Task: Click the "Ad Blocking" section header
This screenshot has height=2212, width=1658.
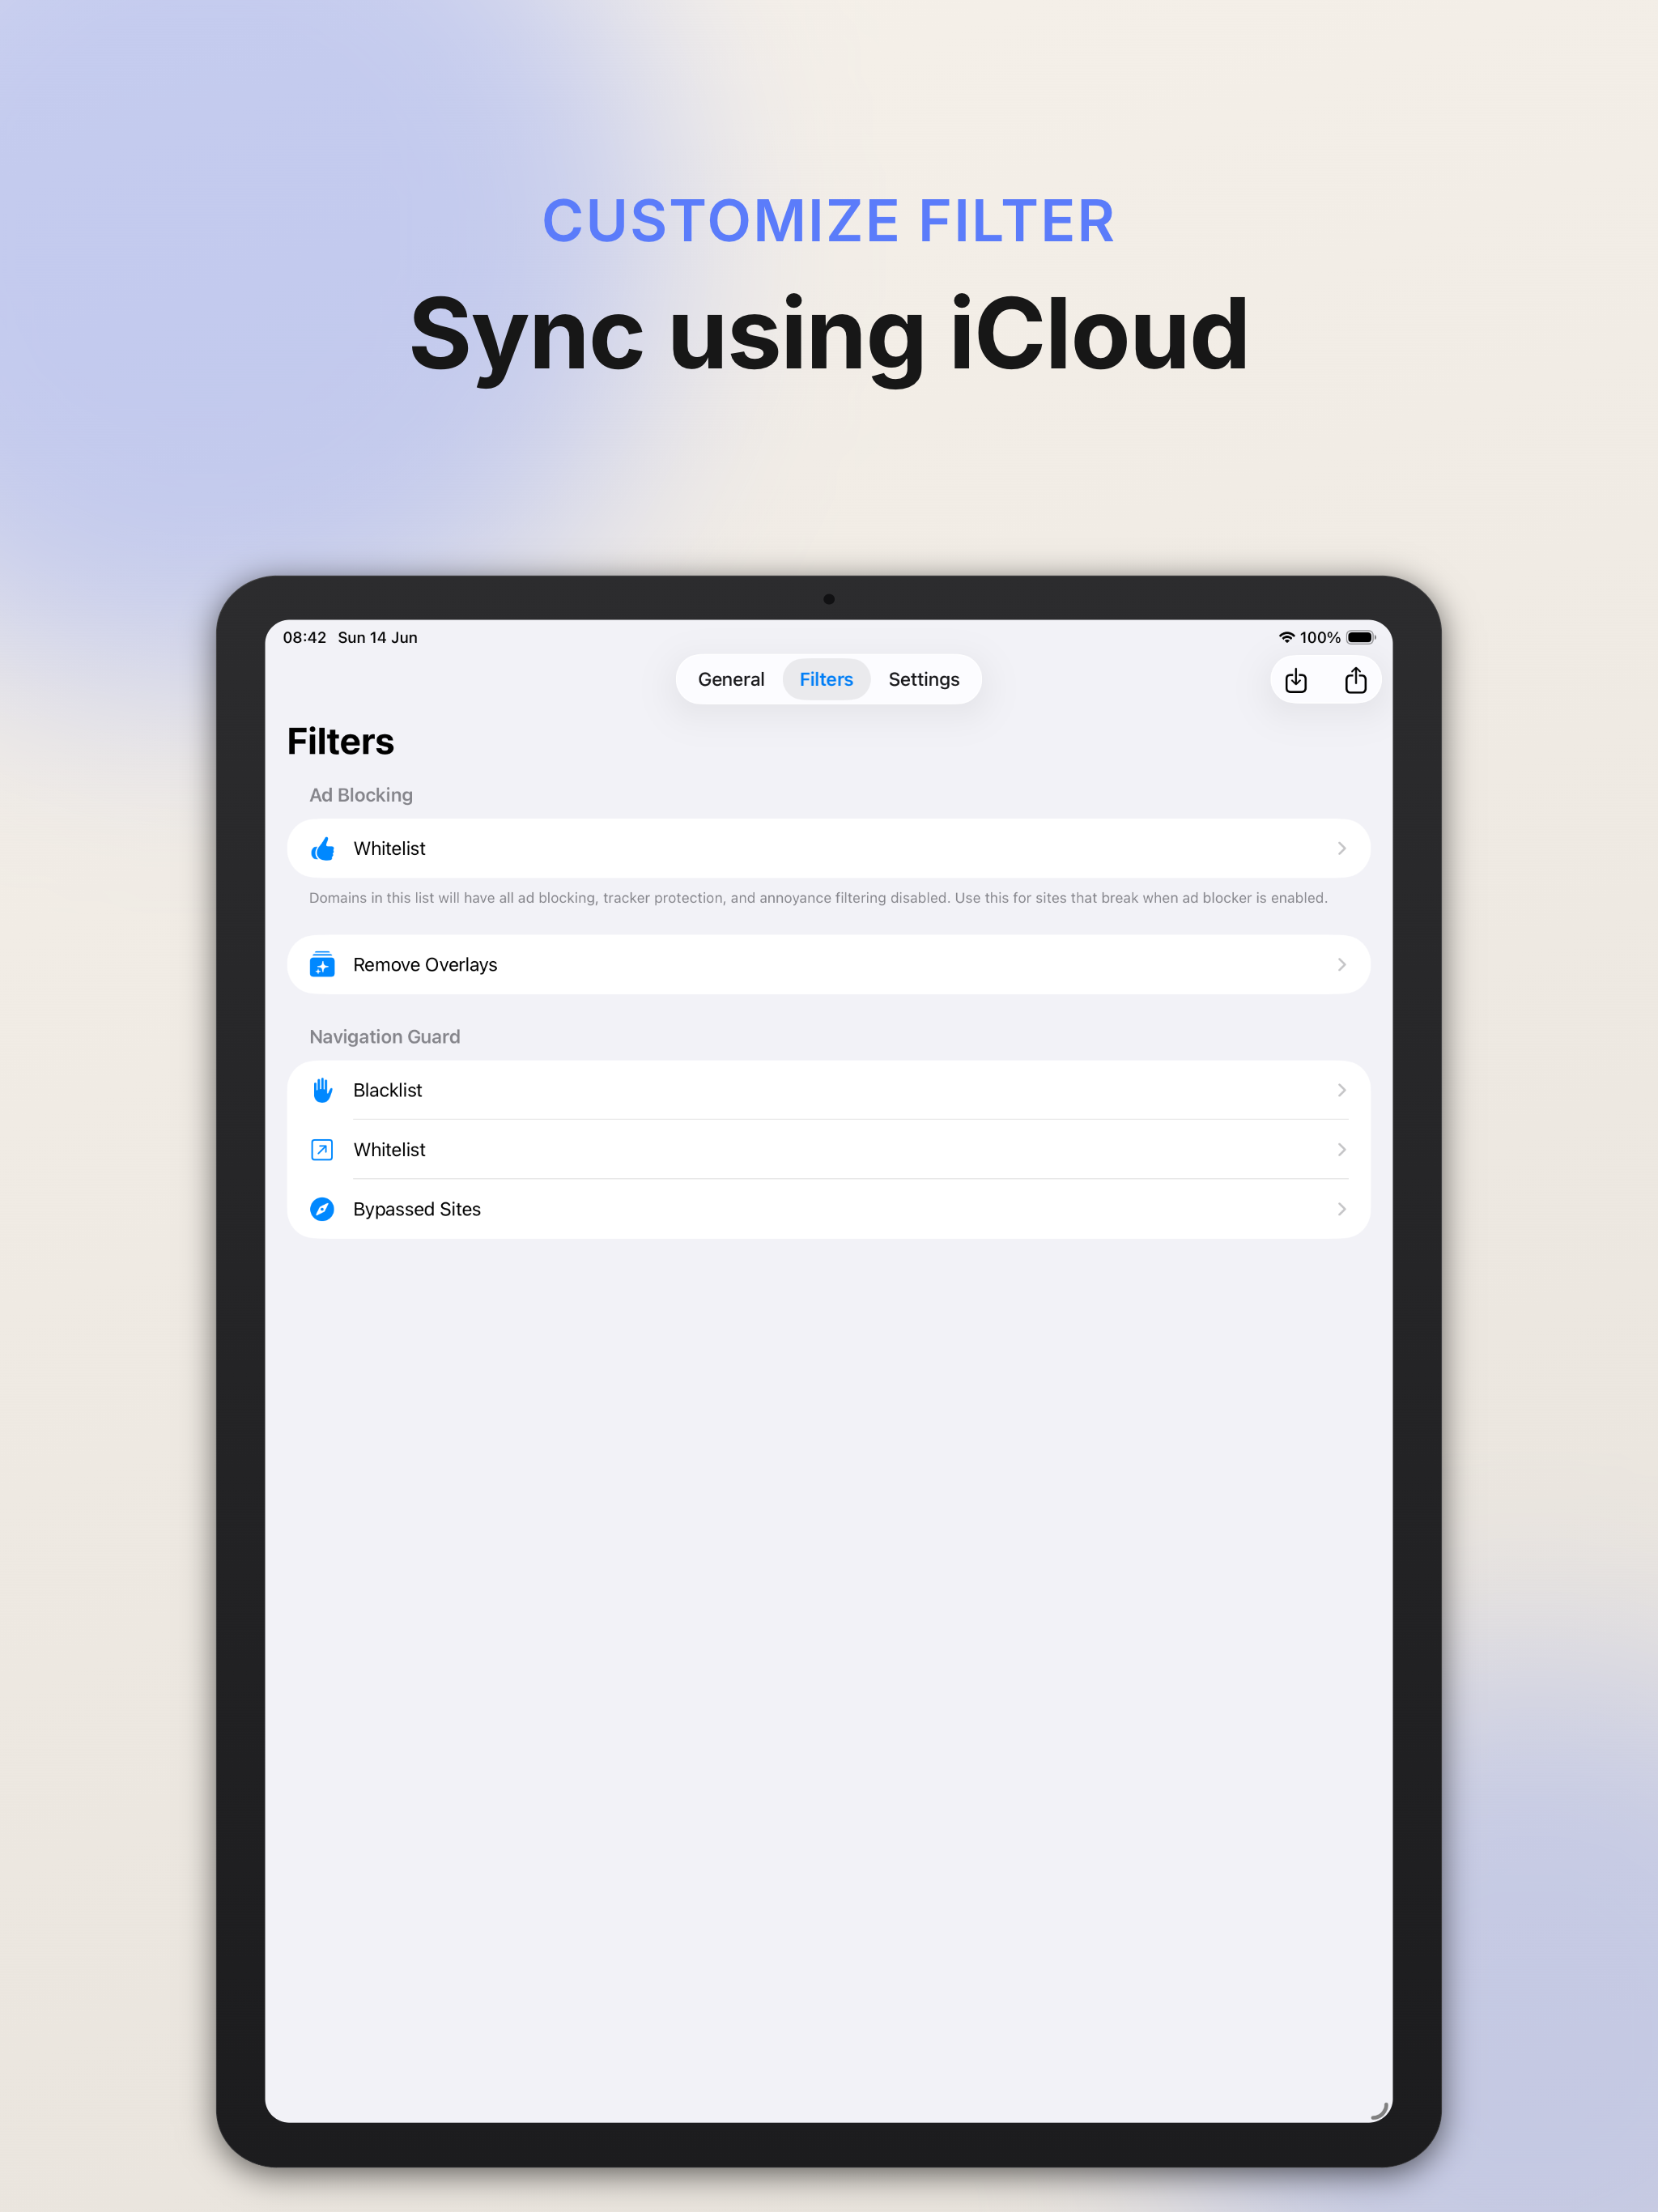Action: tap(361, 795)
